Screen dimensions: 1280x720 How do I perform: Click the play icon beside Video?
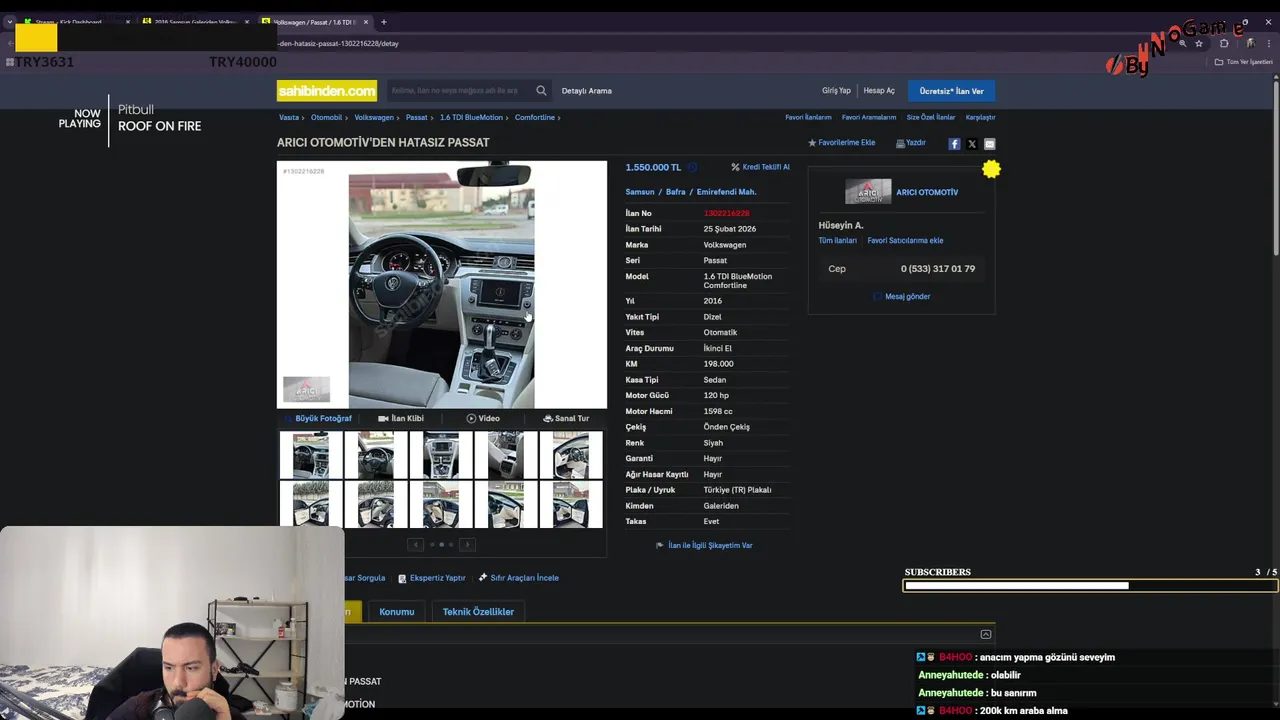tap(471, 418)
